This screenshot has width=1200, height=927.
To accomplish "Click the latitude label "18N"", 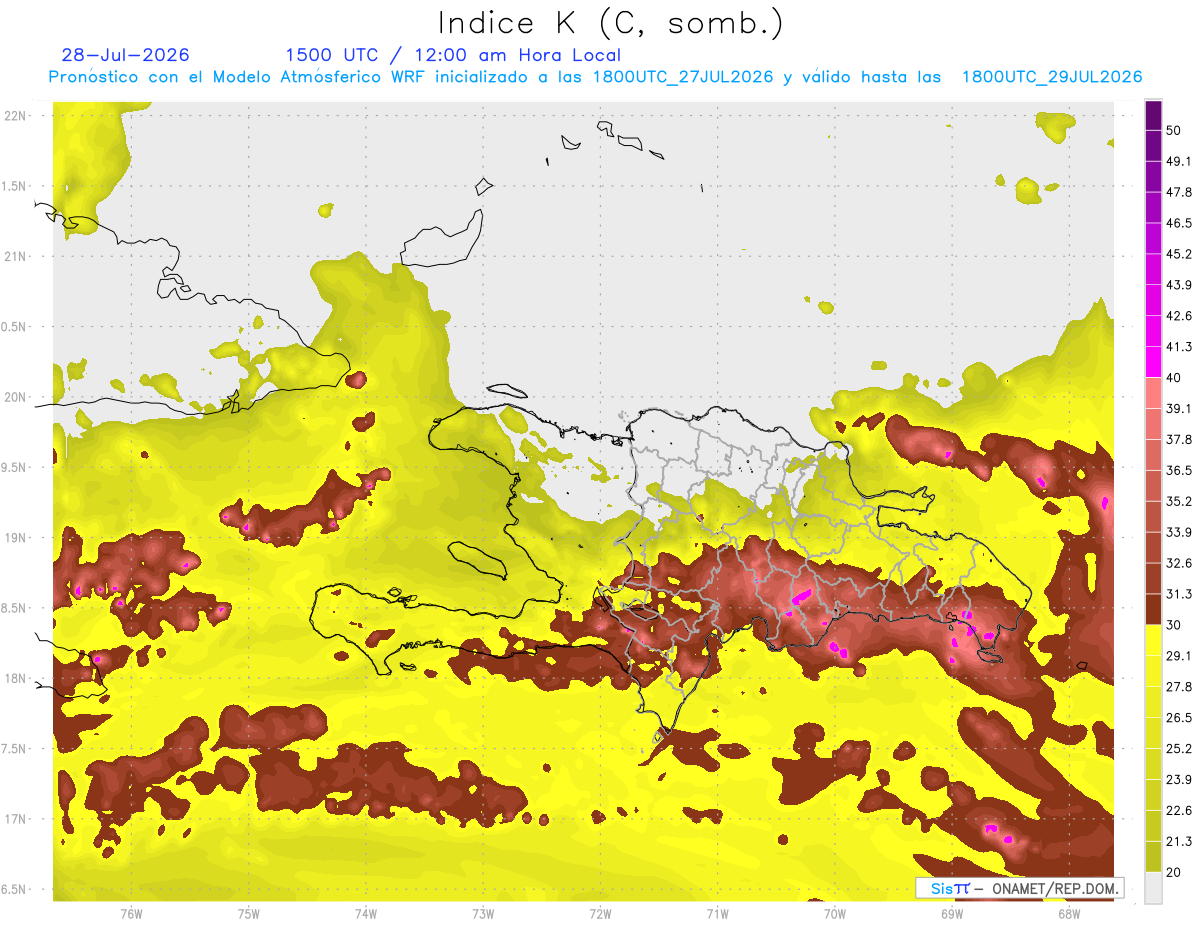I will pyautogui.click(x=16, y=679).
